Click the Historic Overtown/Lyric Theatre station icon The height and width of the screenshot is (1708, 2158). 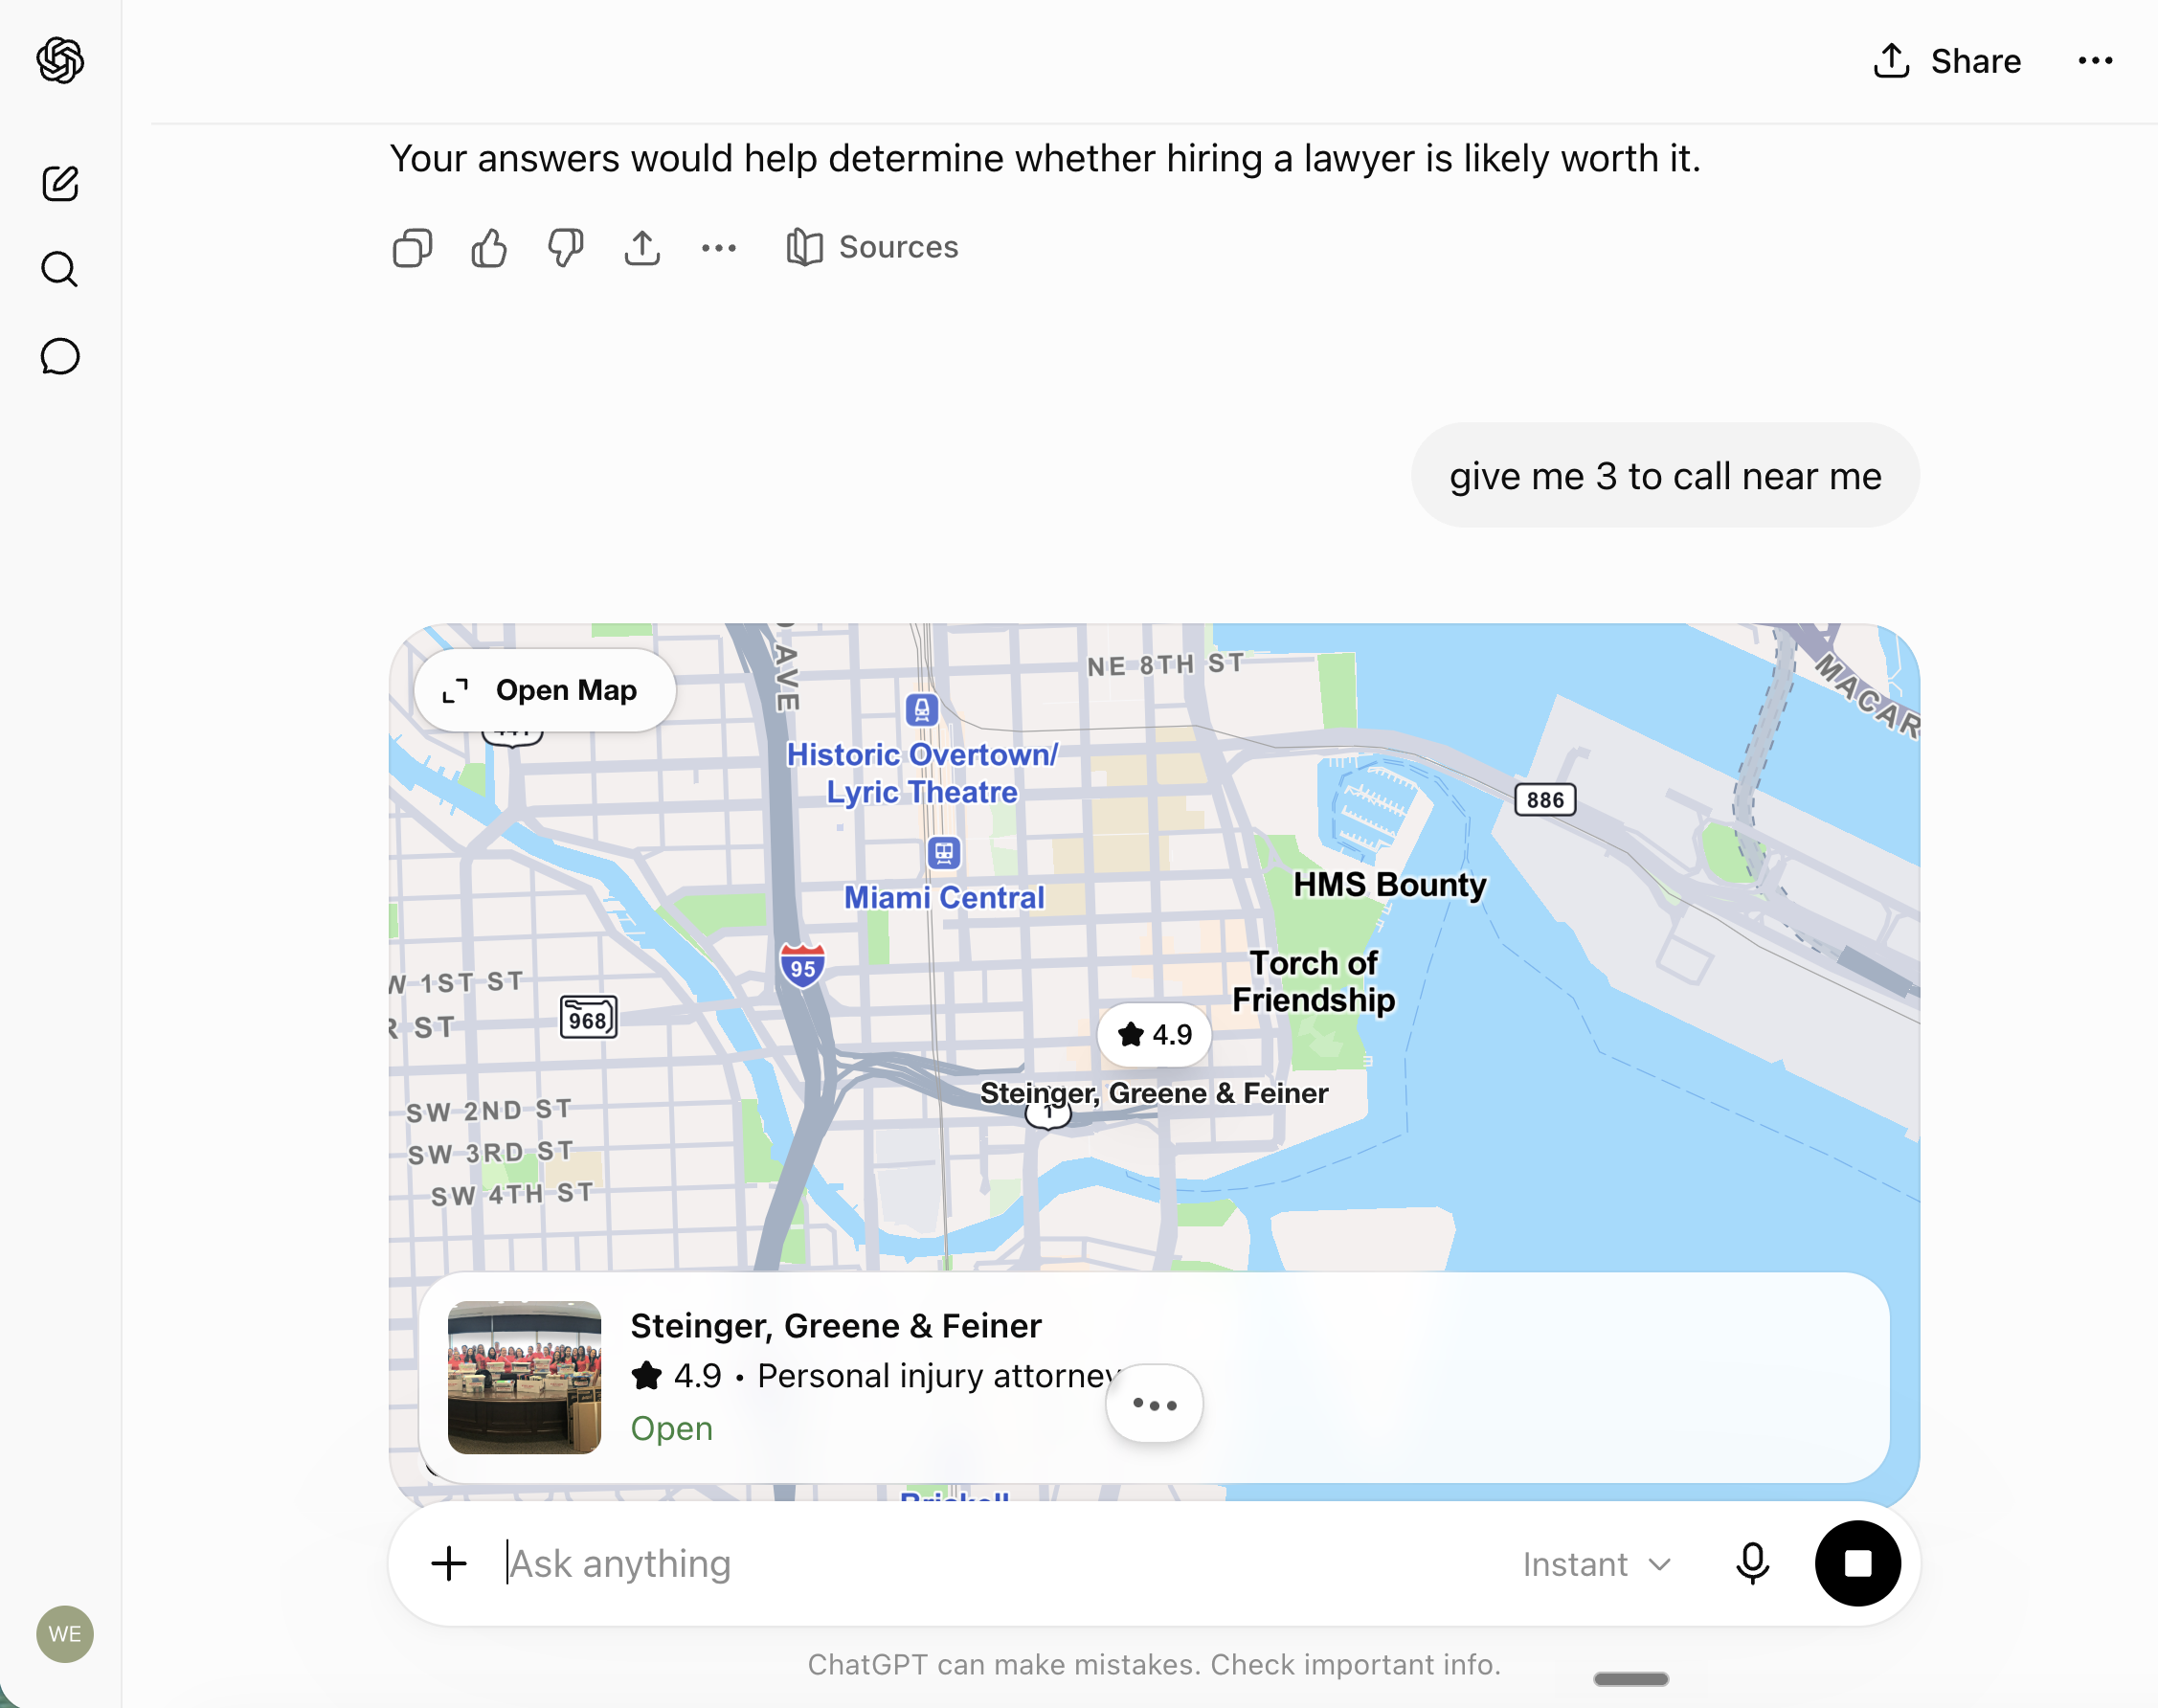tap(922, 710)
